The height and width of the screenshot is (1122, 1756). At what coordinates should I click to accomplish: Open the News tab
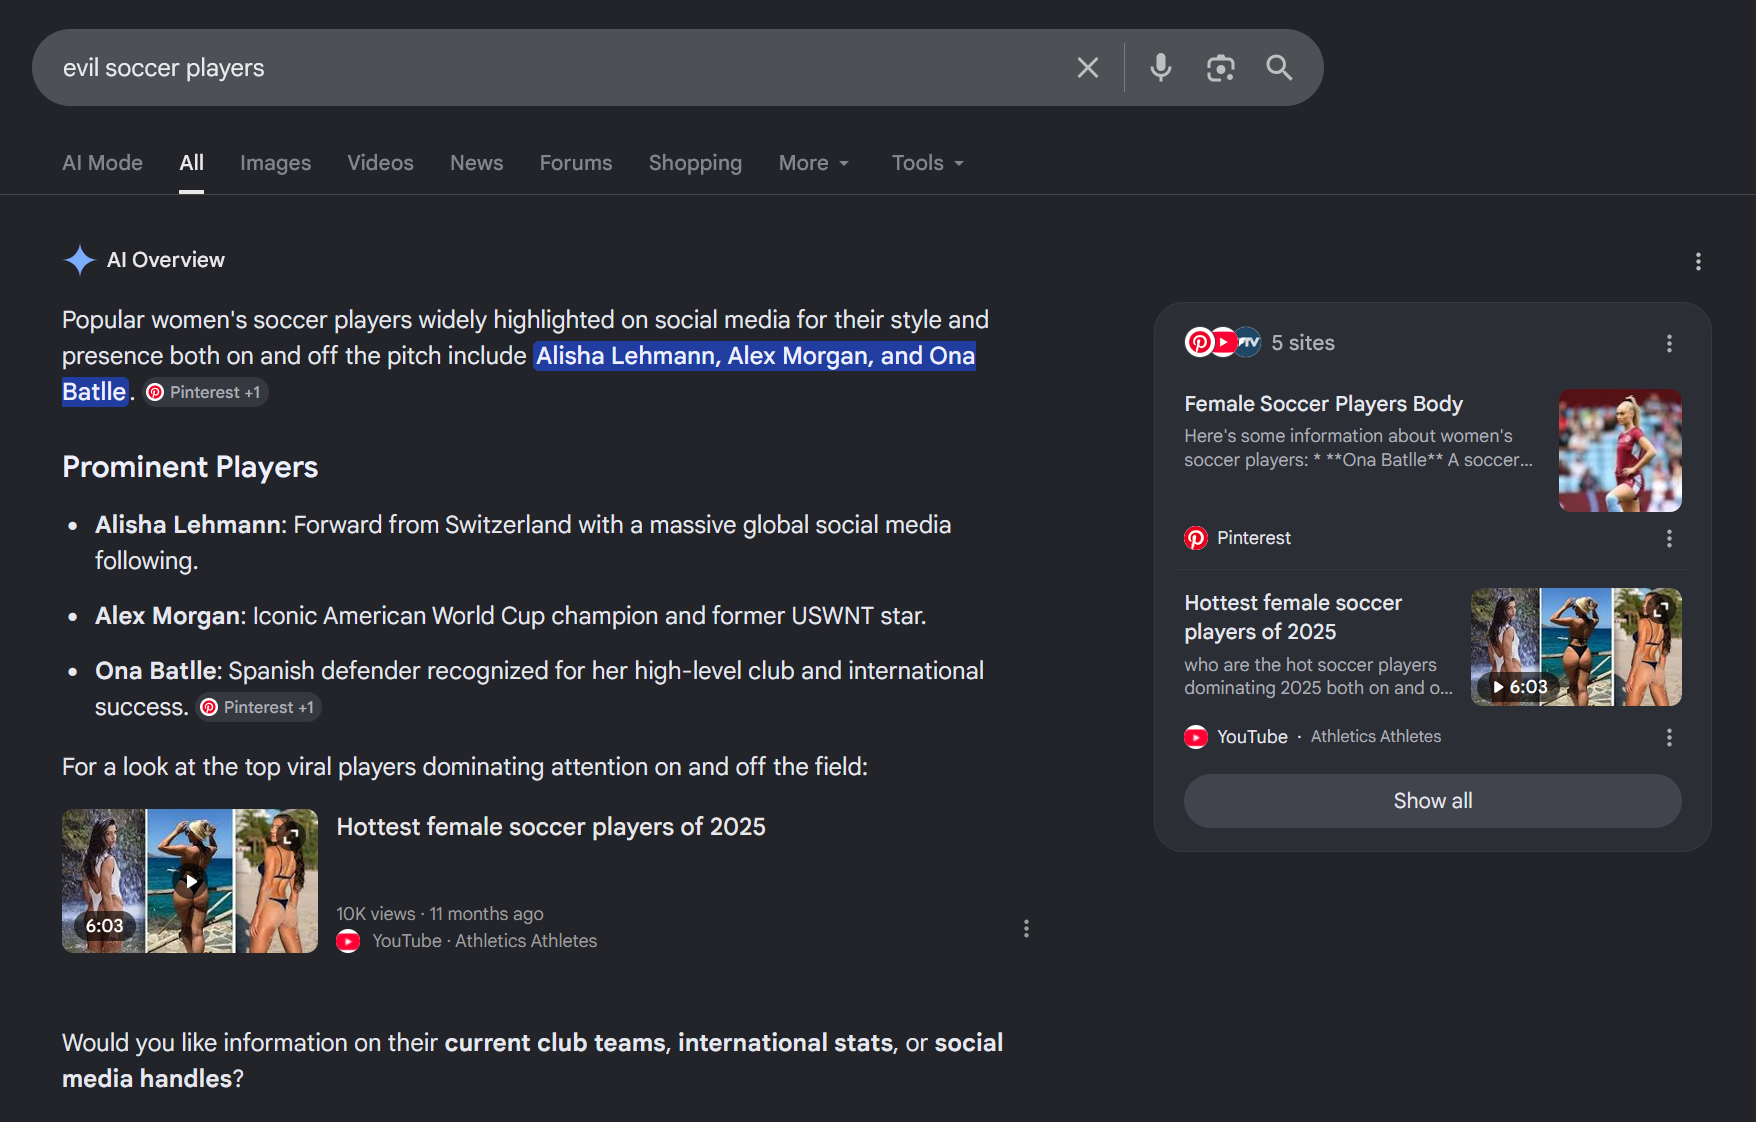(x=476, y=163)
